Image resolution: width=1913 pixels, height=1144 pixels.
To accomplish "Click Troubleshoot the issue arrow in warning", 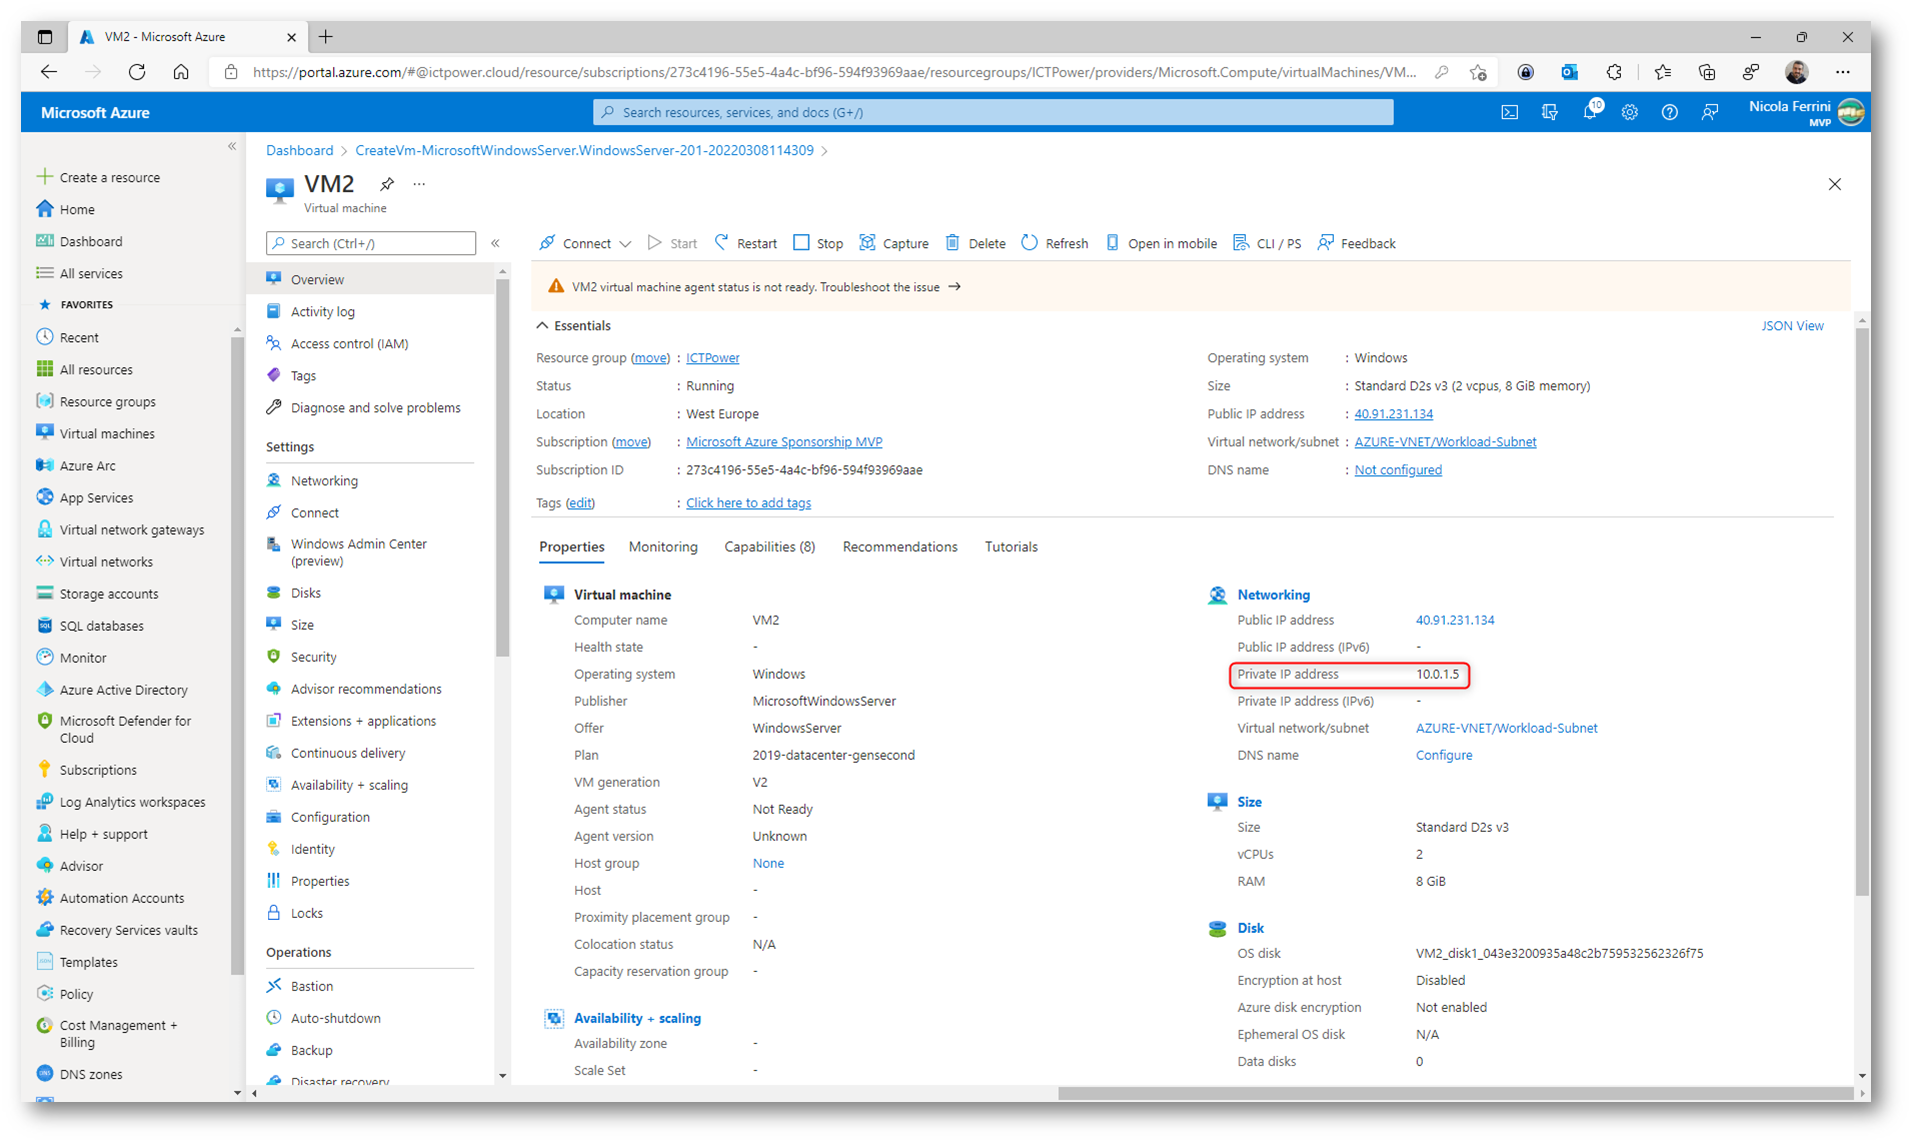I will pyautogui.click(x=955, y=286).
